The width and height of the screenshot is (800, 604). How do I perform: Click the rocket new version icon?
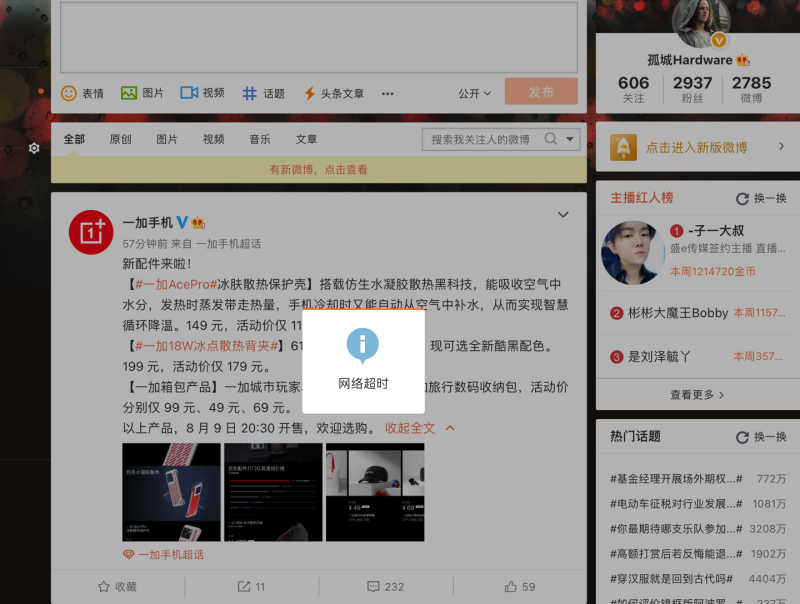623,148
